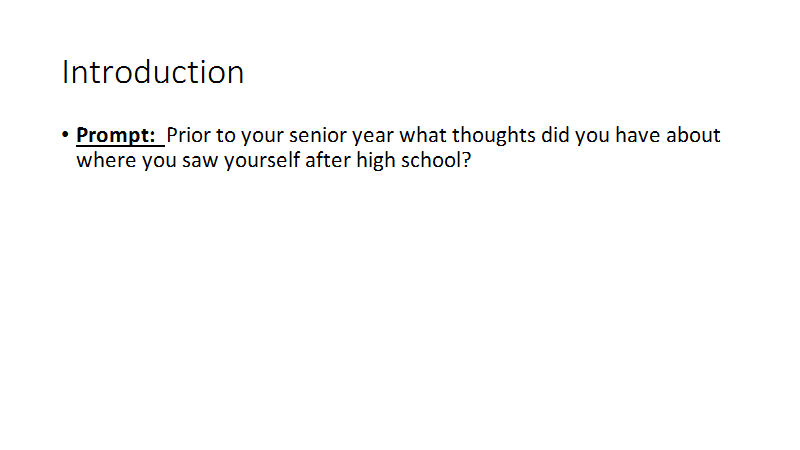Click the question mark ending the prompt
The image size is (800, 450).
coord(466,160)
